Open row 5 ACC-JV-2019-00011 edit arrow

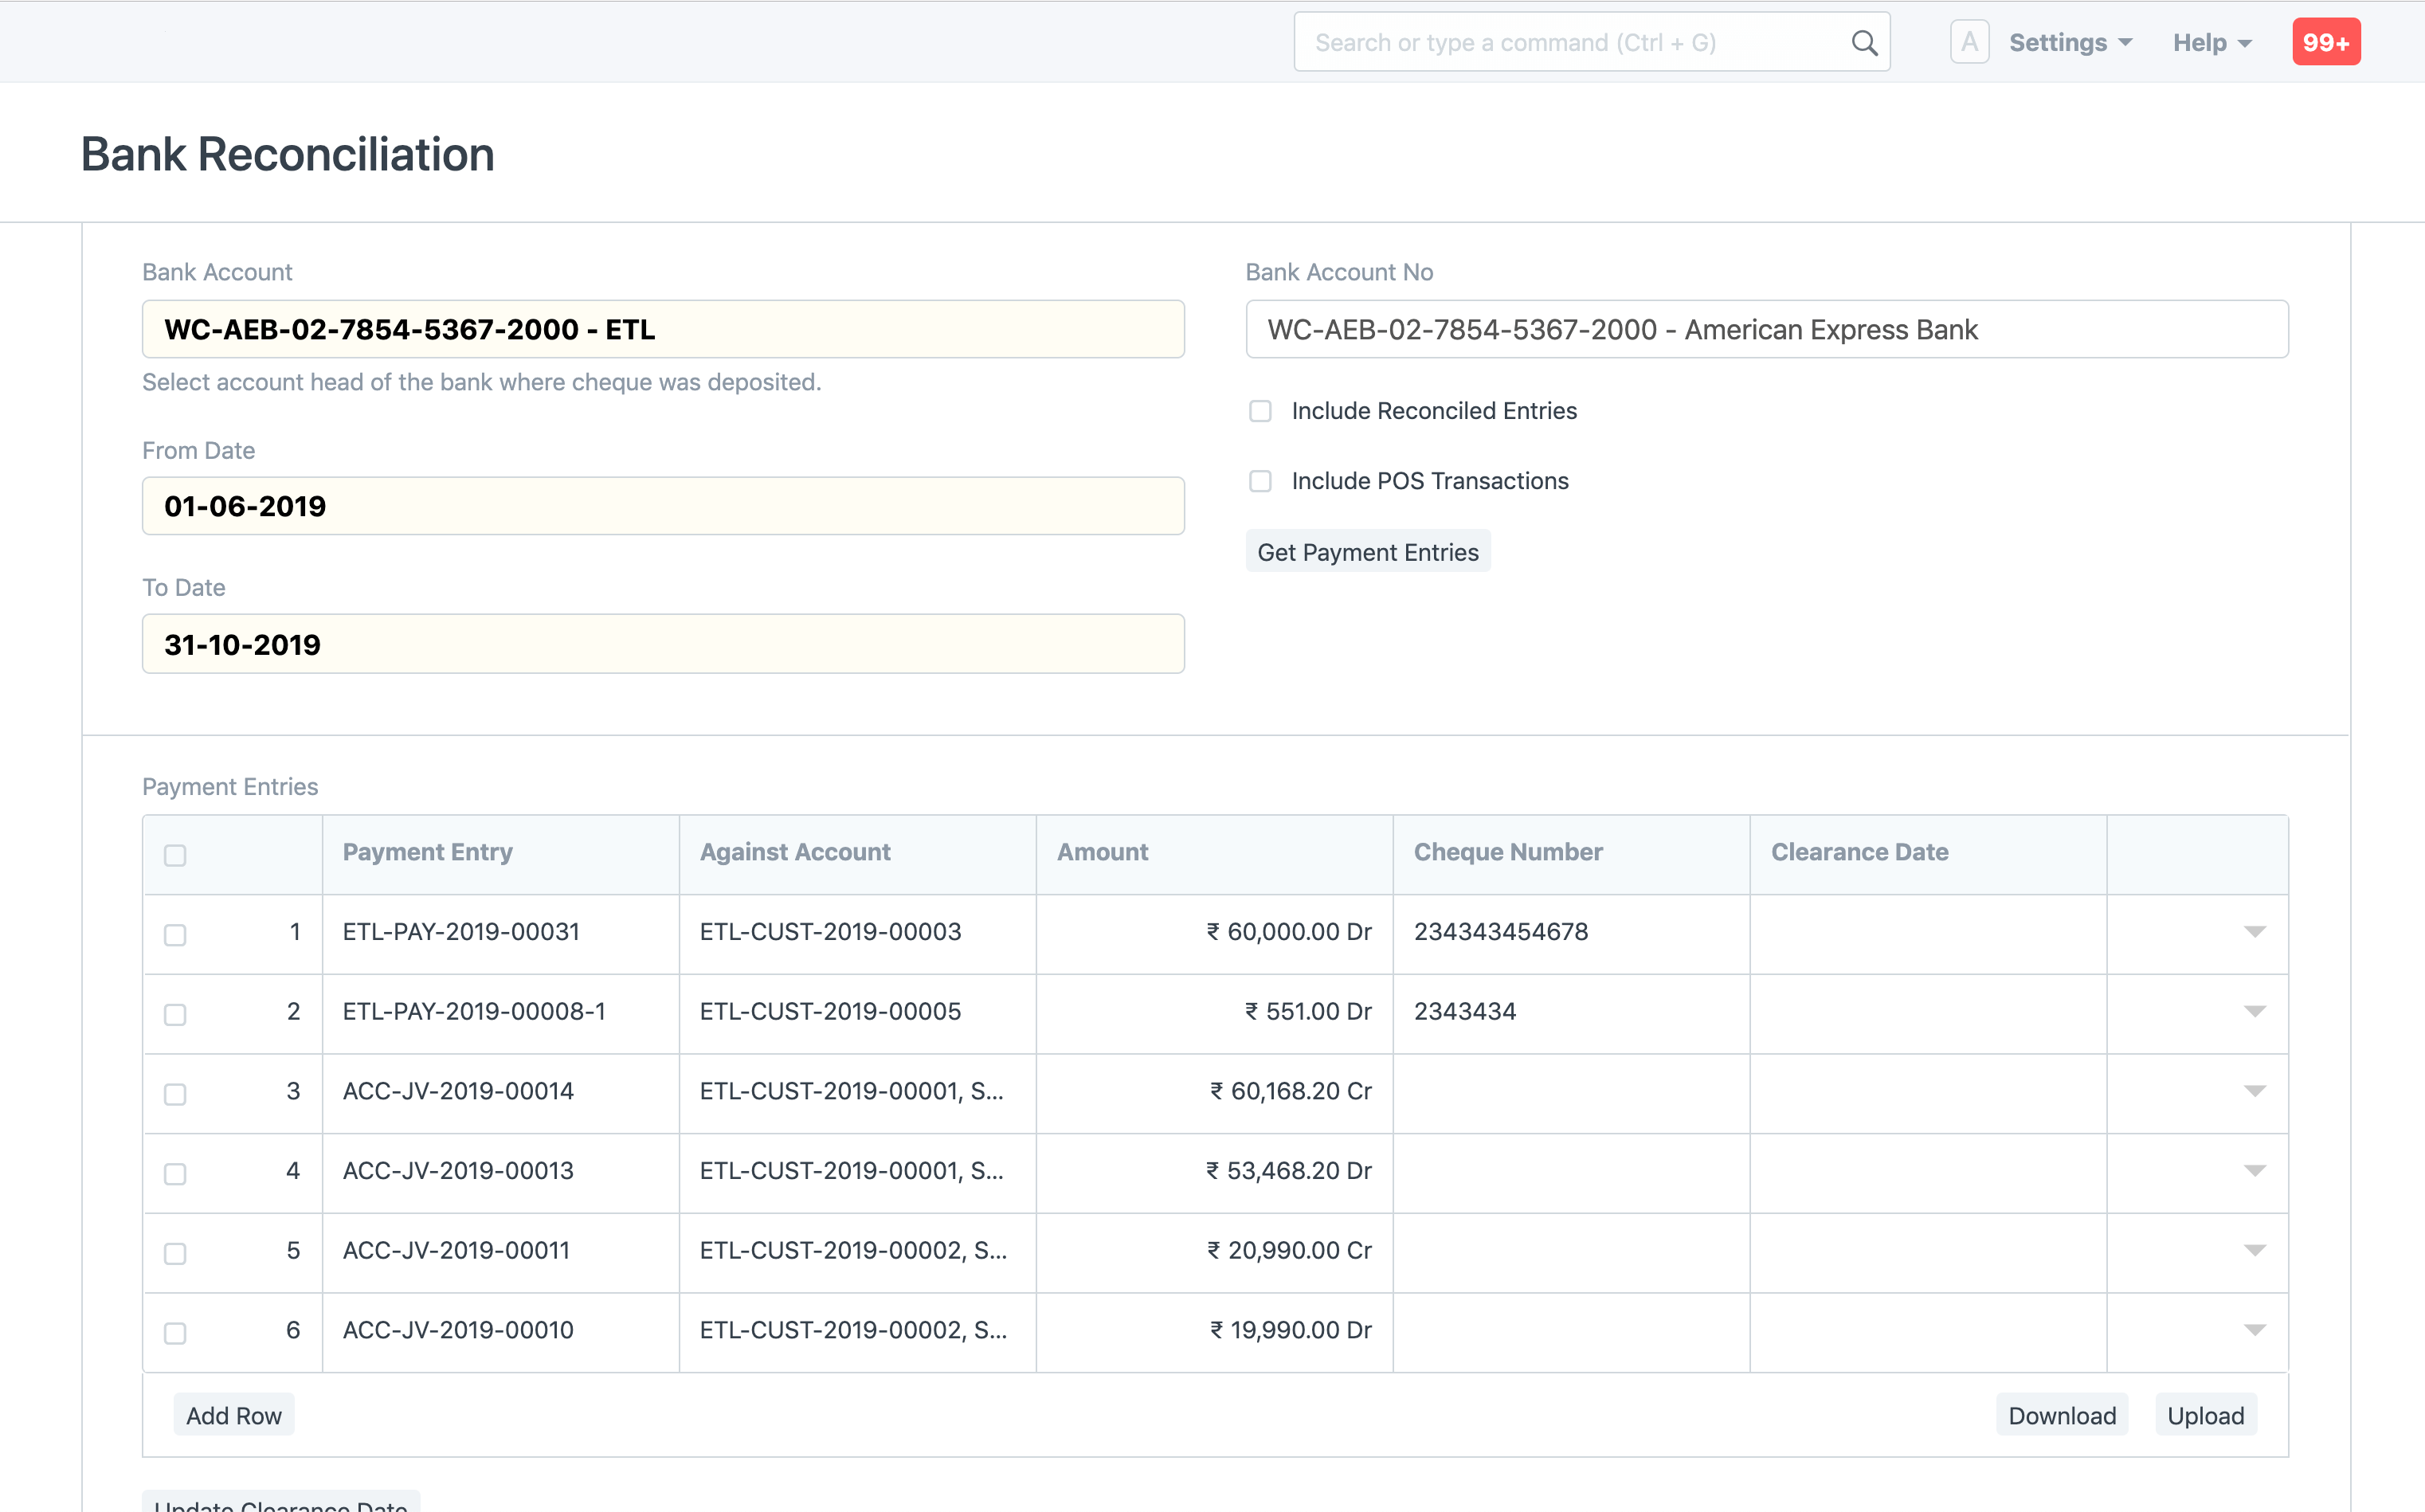pyautogui.click(x=2254, y=1251)
